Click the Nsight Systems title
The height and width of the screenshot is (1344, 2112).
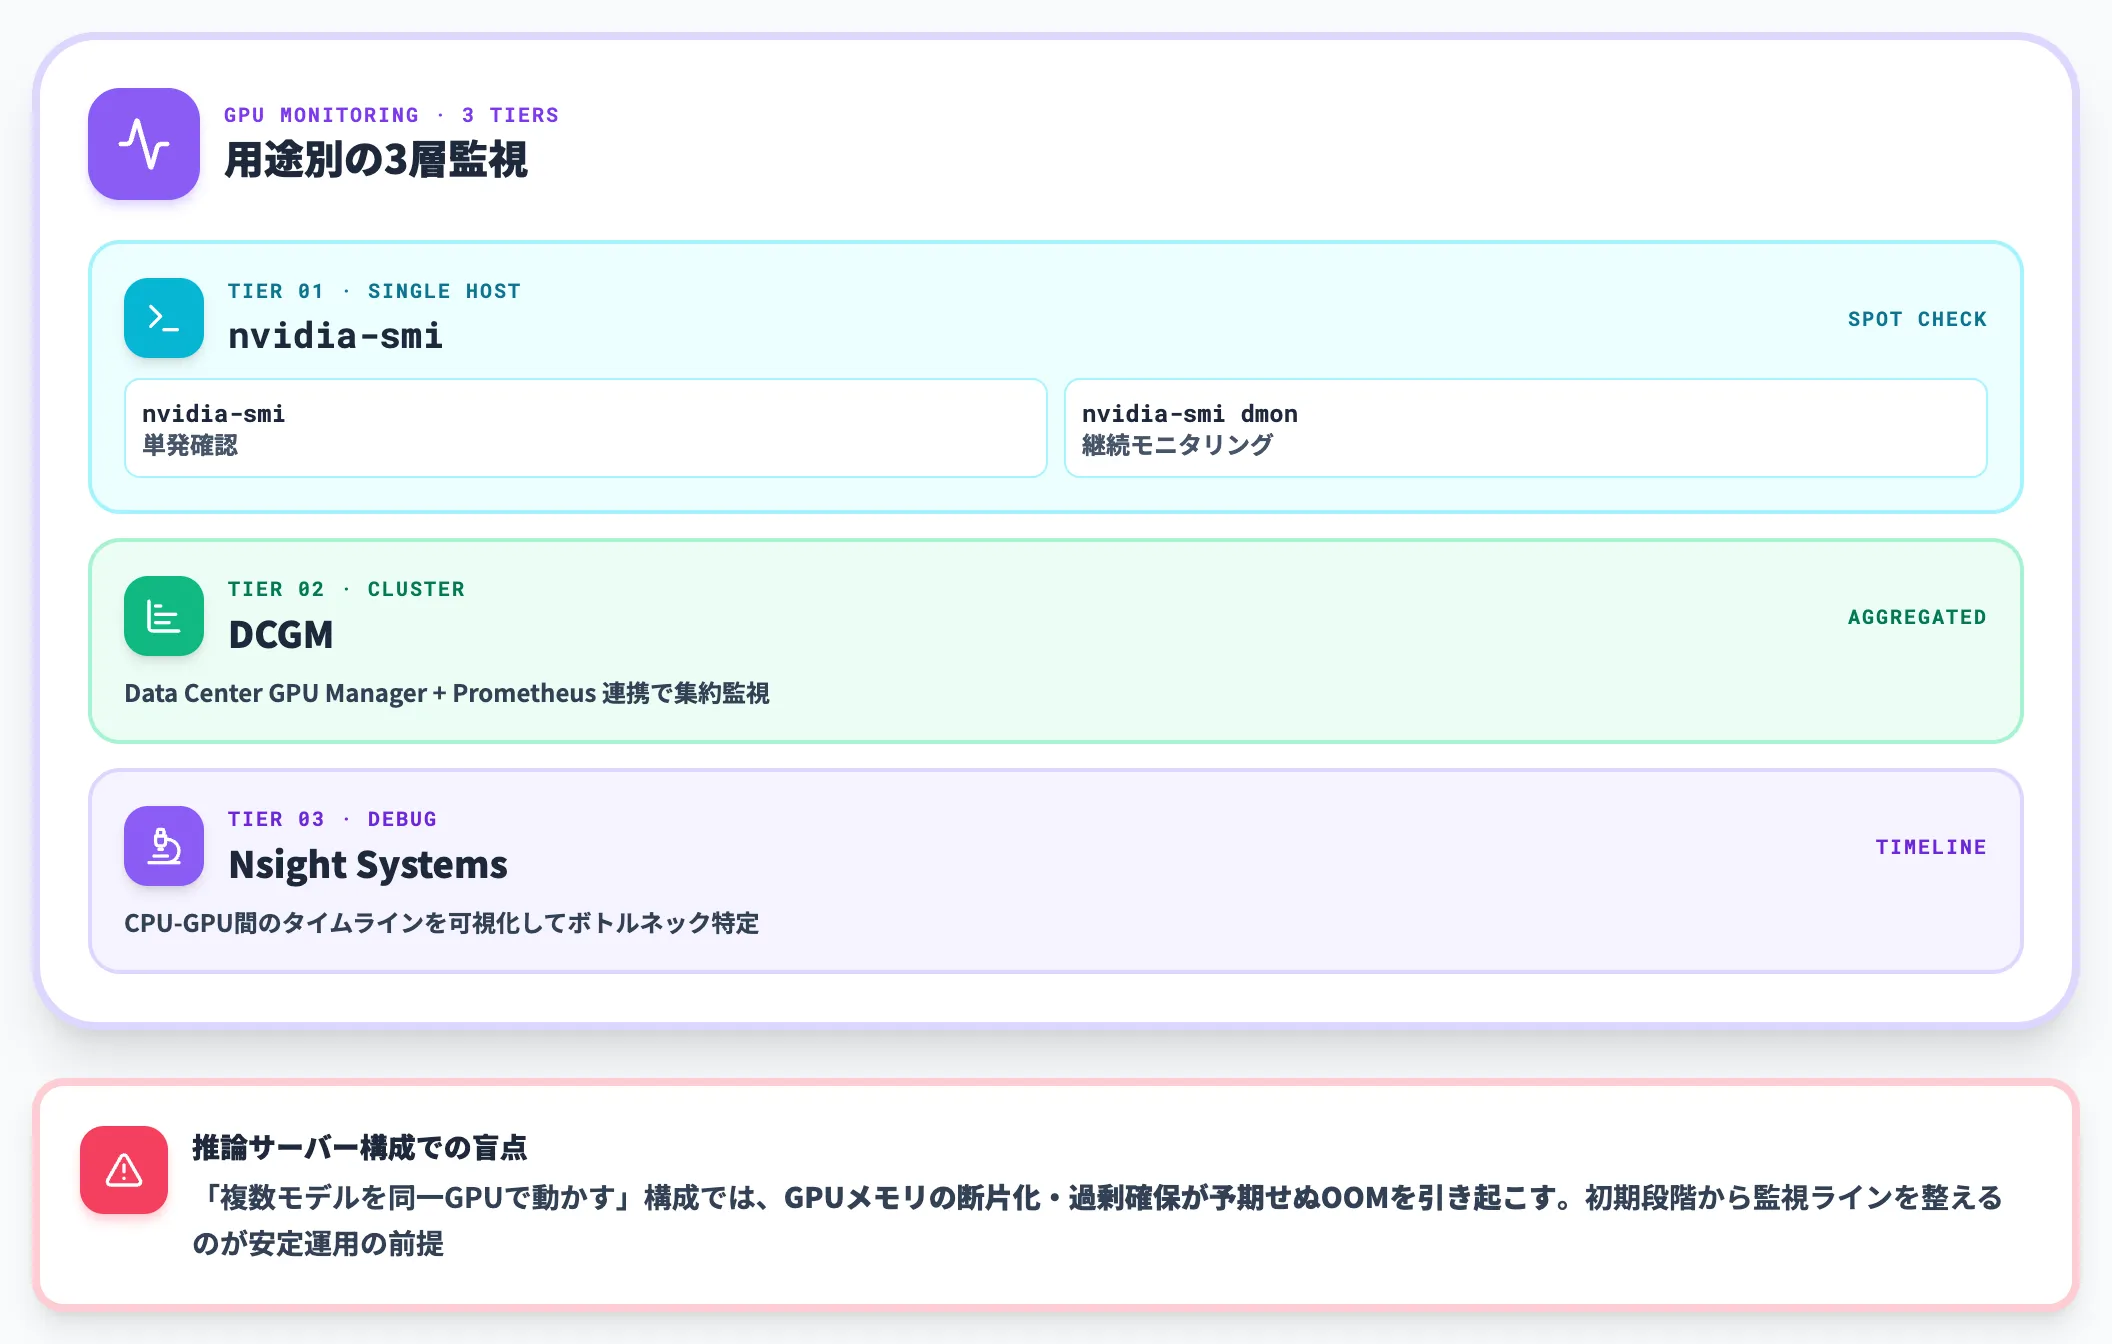[x=368, y=865]
